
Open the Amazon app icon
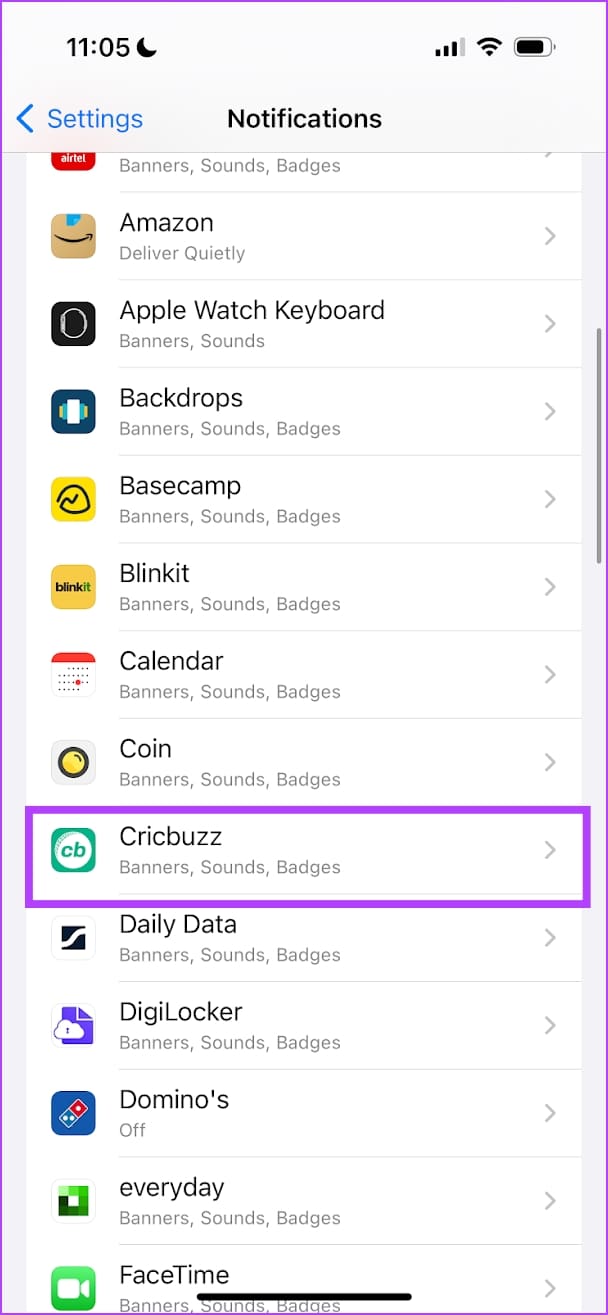(x=73, y=236)
